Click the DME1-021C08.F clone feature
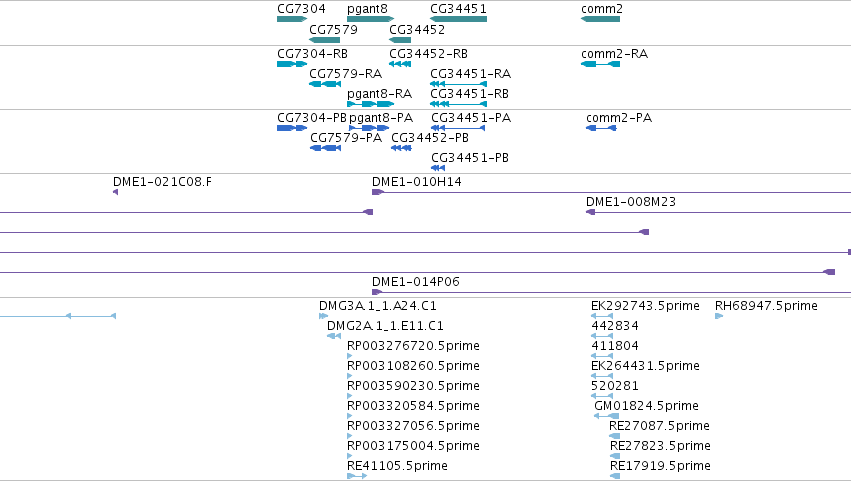The width and height of the screenshot is (851, 481). click(x=116, y=192)
